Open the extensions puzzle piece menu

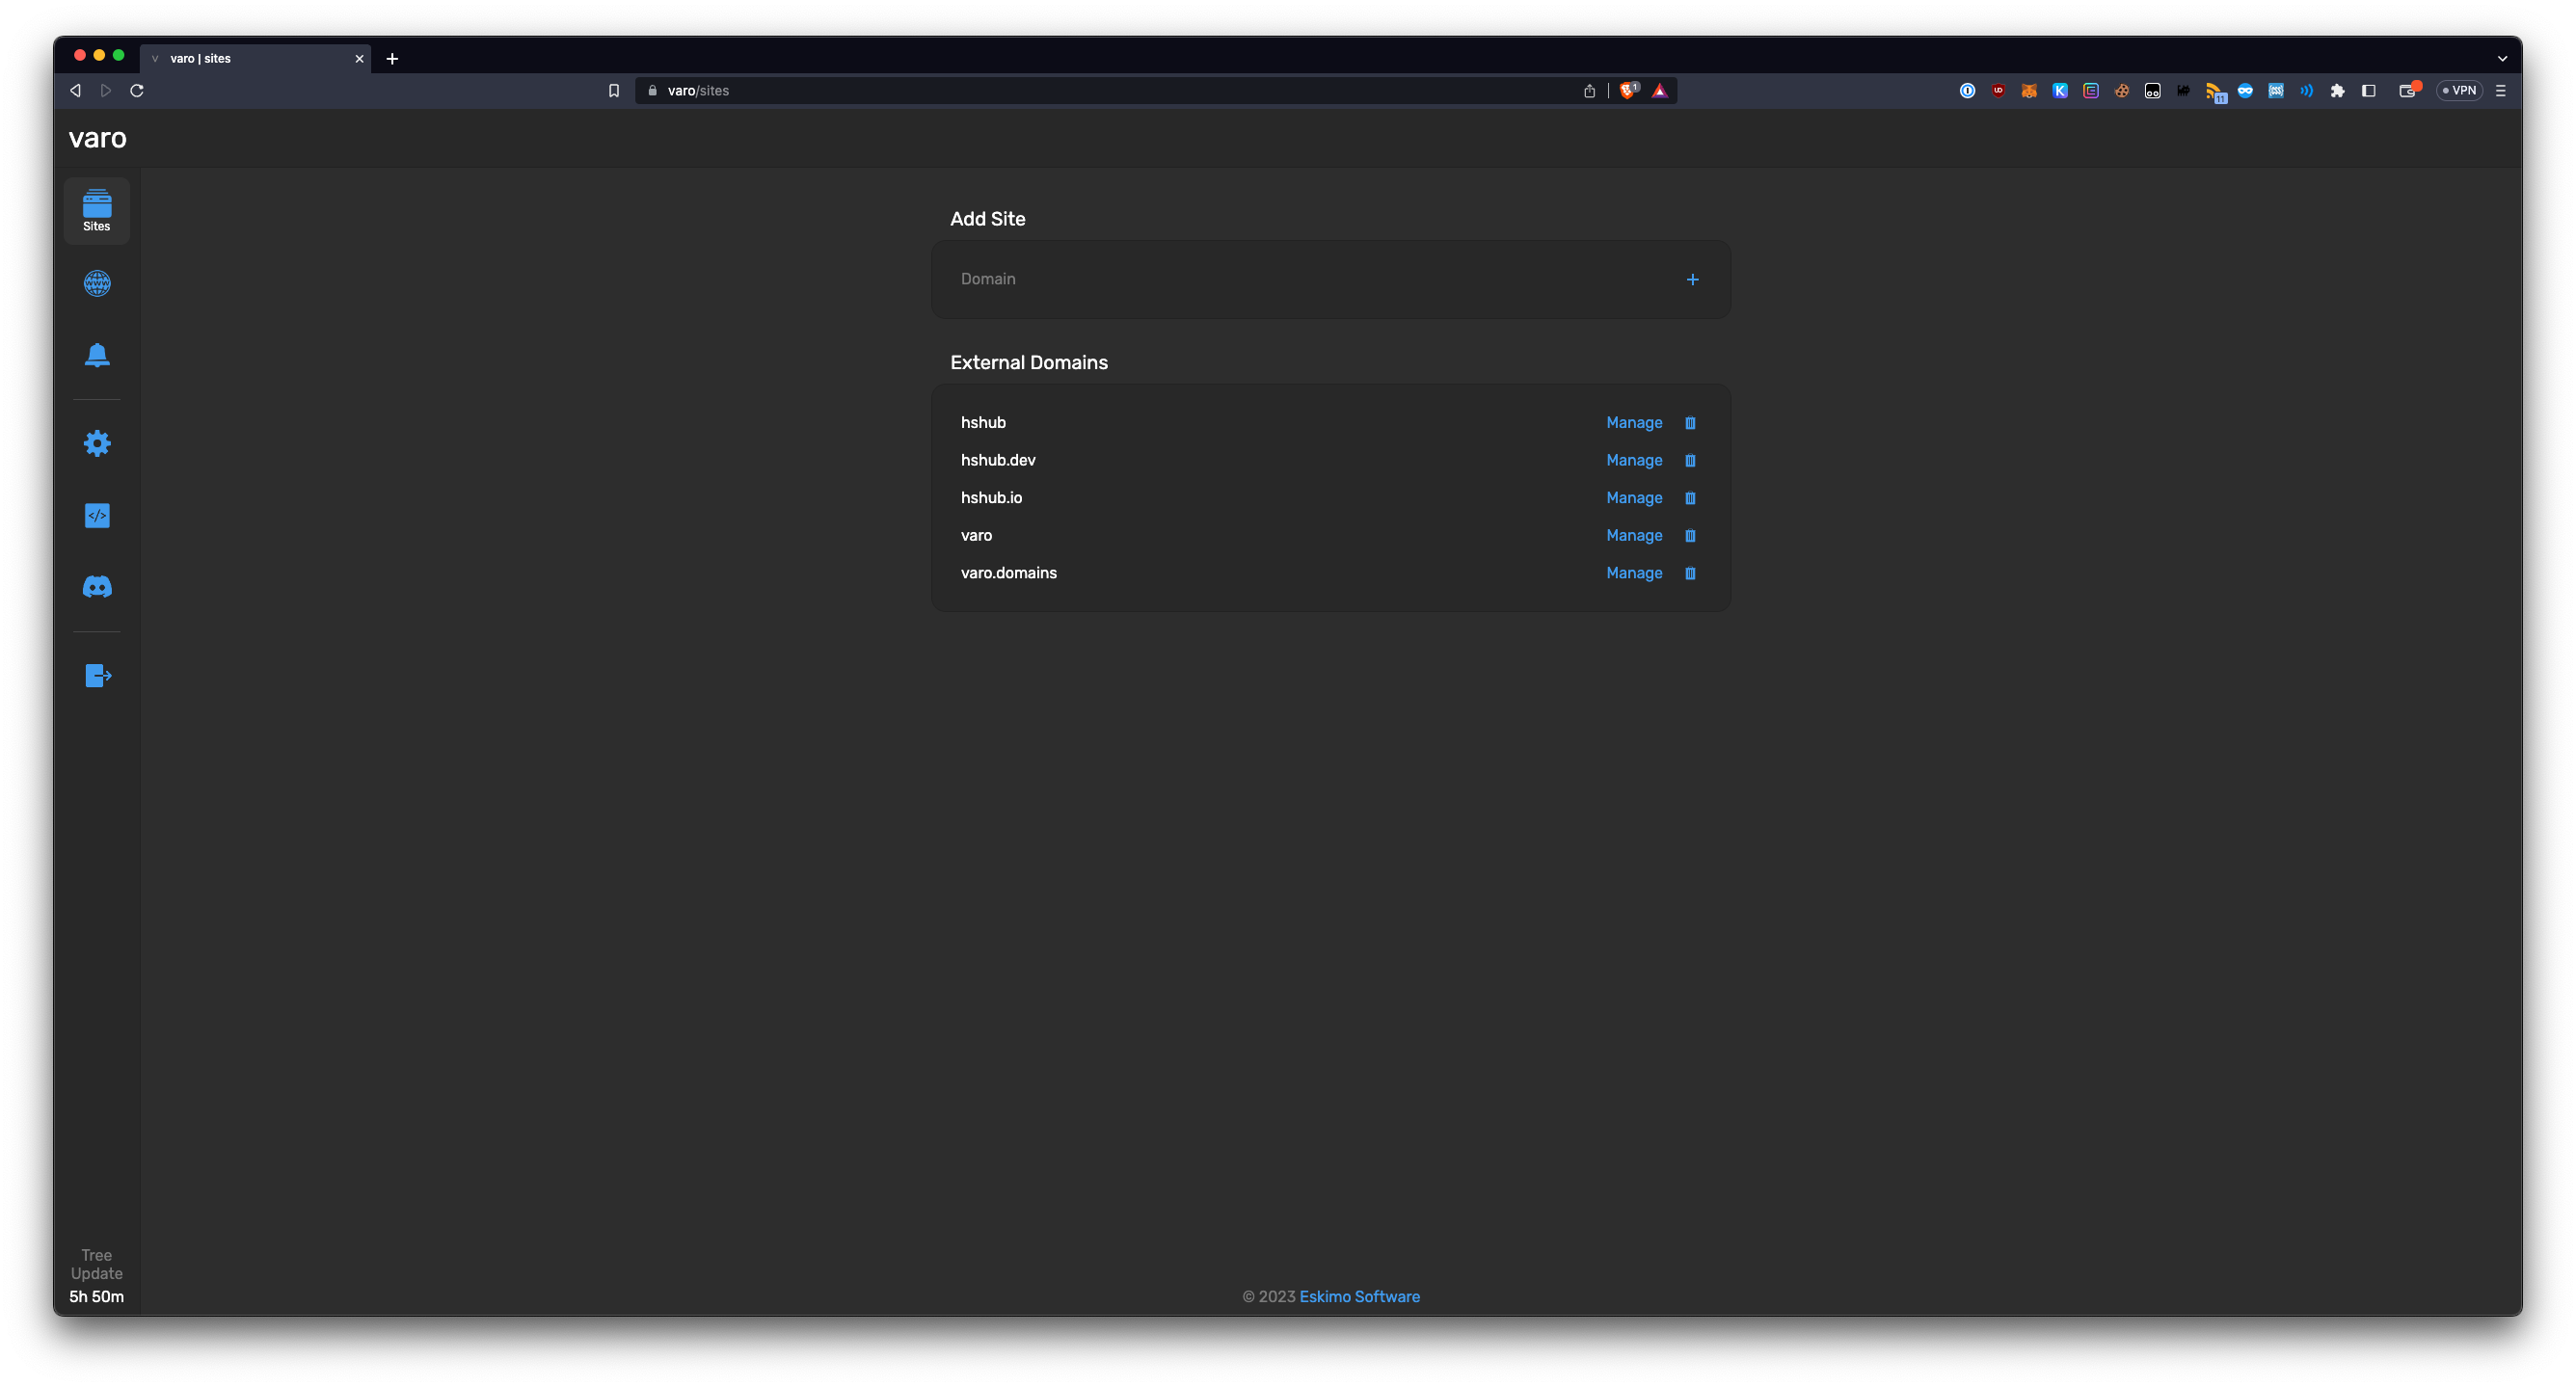coord(2337,90)
